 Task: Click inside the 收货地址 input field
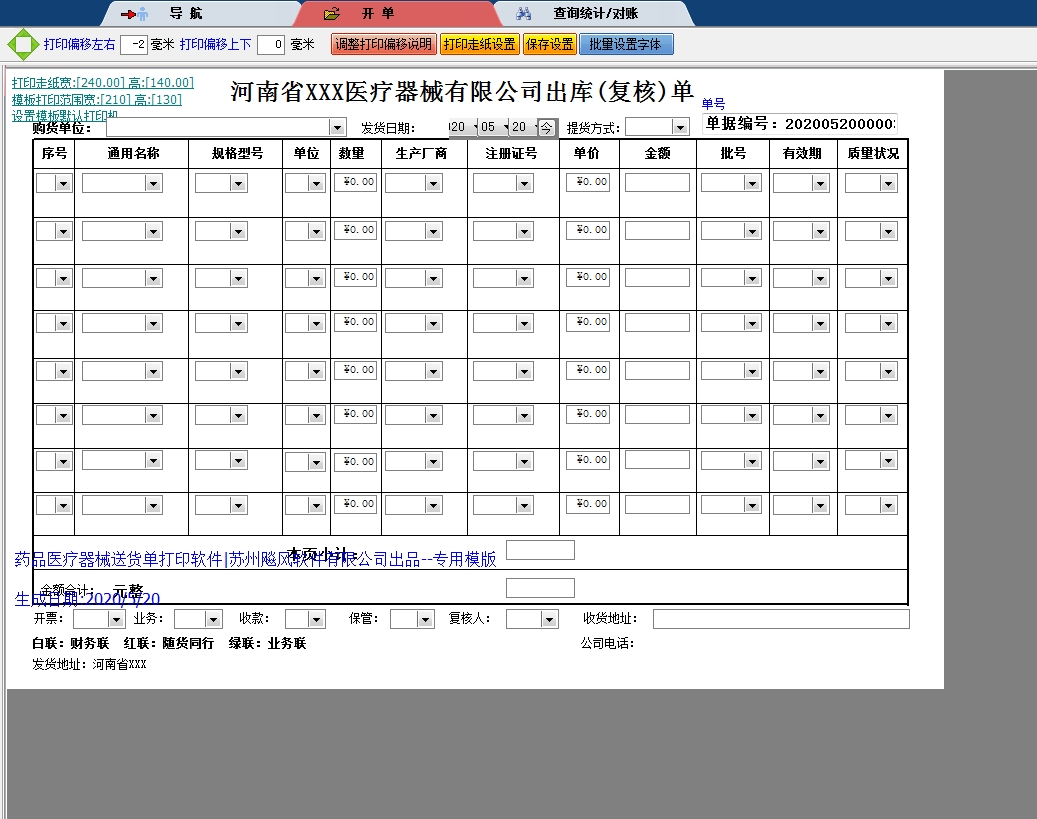[780, 618]
